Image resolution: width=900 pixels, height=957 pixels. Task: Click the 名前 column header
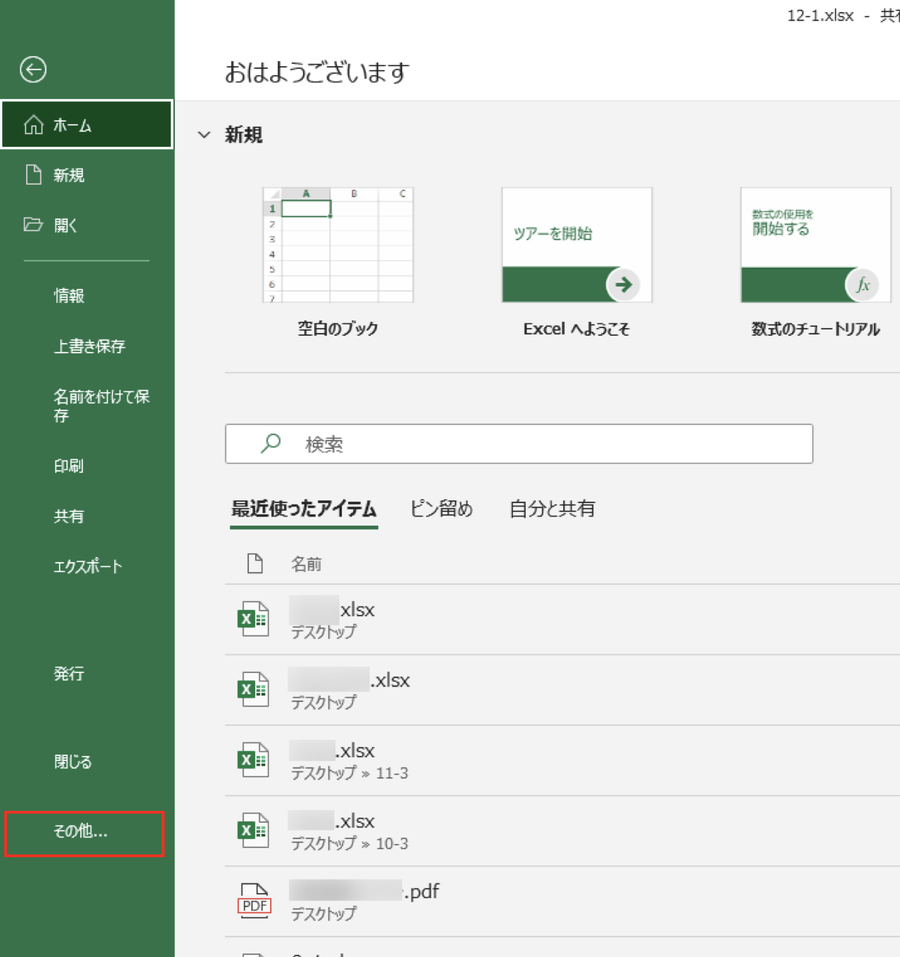coord(306,564)
